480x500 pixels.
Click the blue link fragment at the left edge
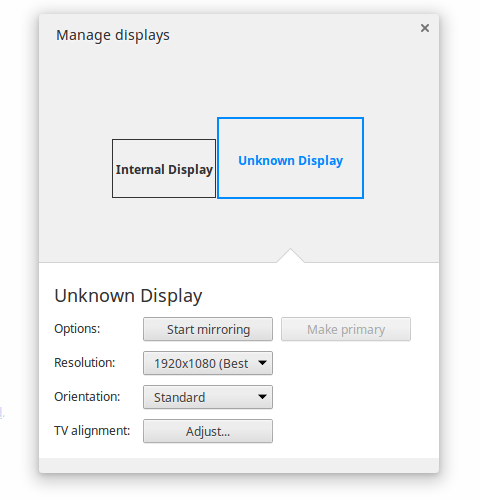click(x=2, y=413)
